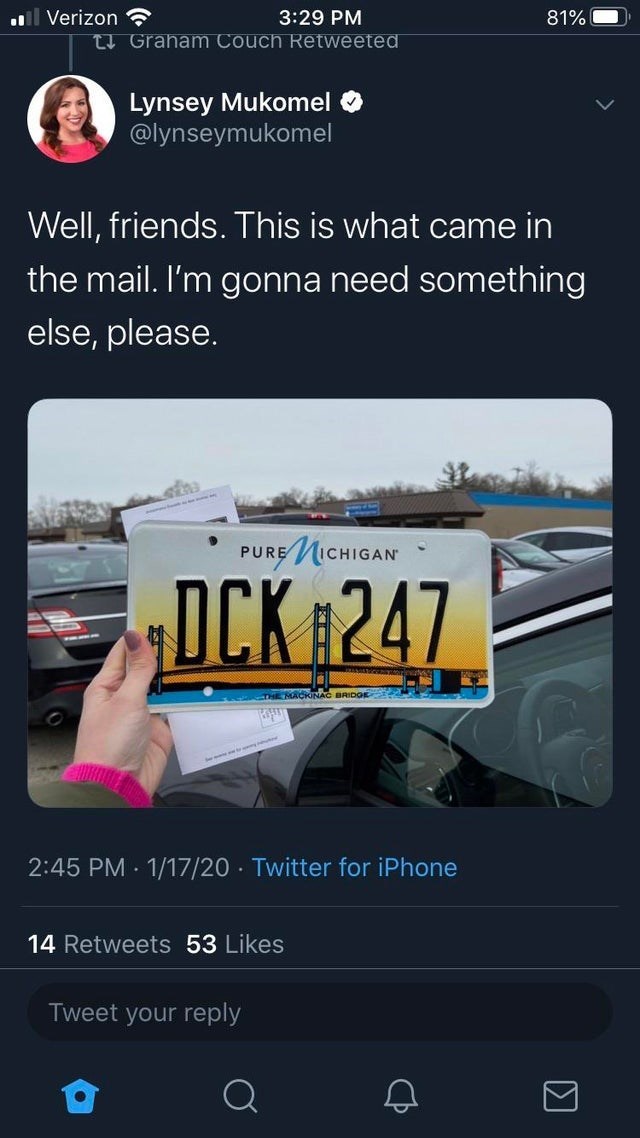Tap the tweet text about the mail
Viewport: 640px width, 1138px height.
pyautogui.click(x=306, y=280)
